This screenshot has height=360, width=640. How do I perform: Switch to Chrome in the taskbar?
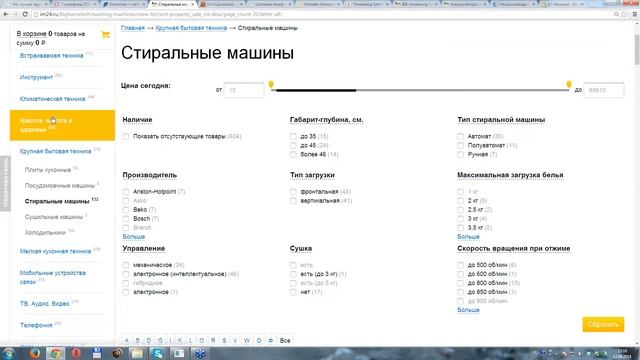click(55, 353)
